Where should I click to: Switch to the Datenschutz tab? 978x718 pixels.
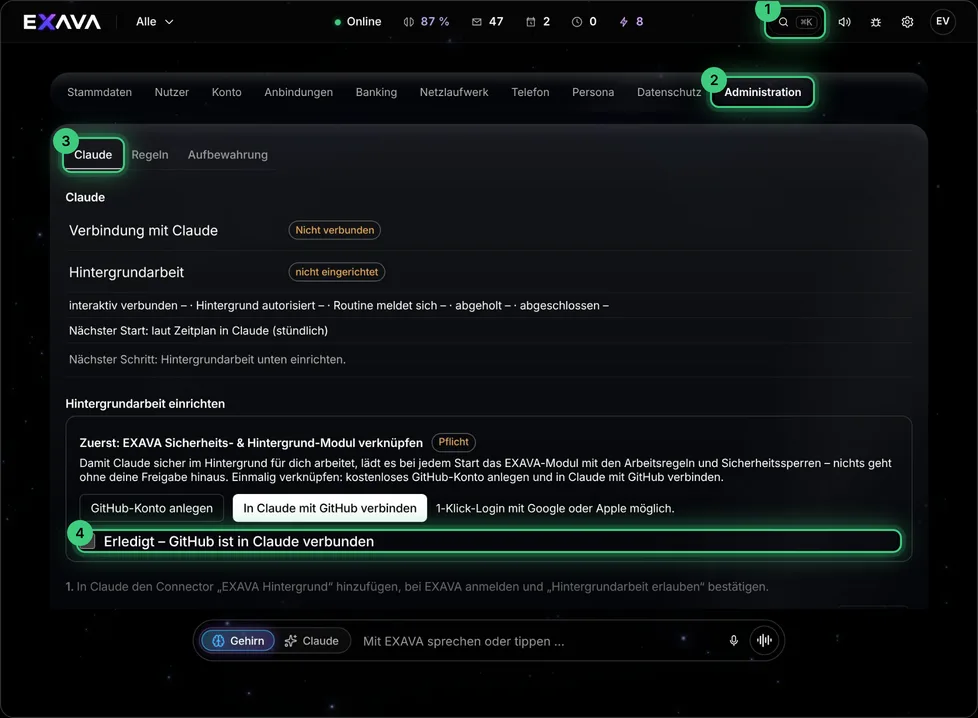(669, 92)
